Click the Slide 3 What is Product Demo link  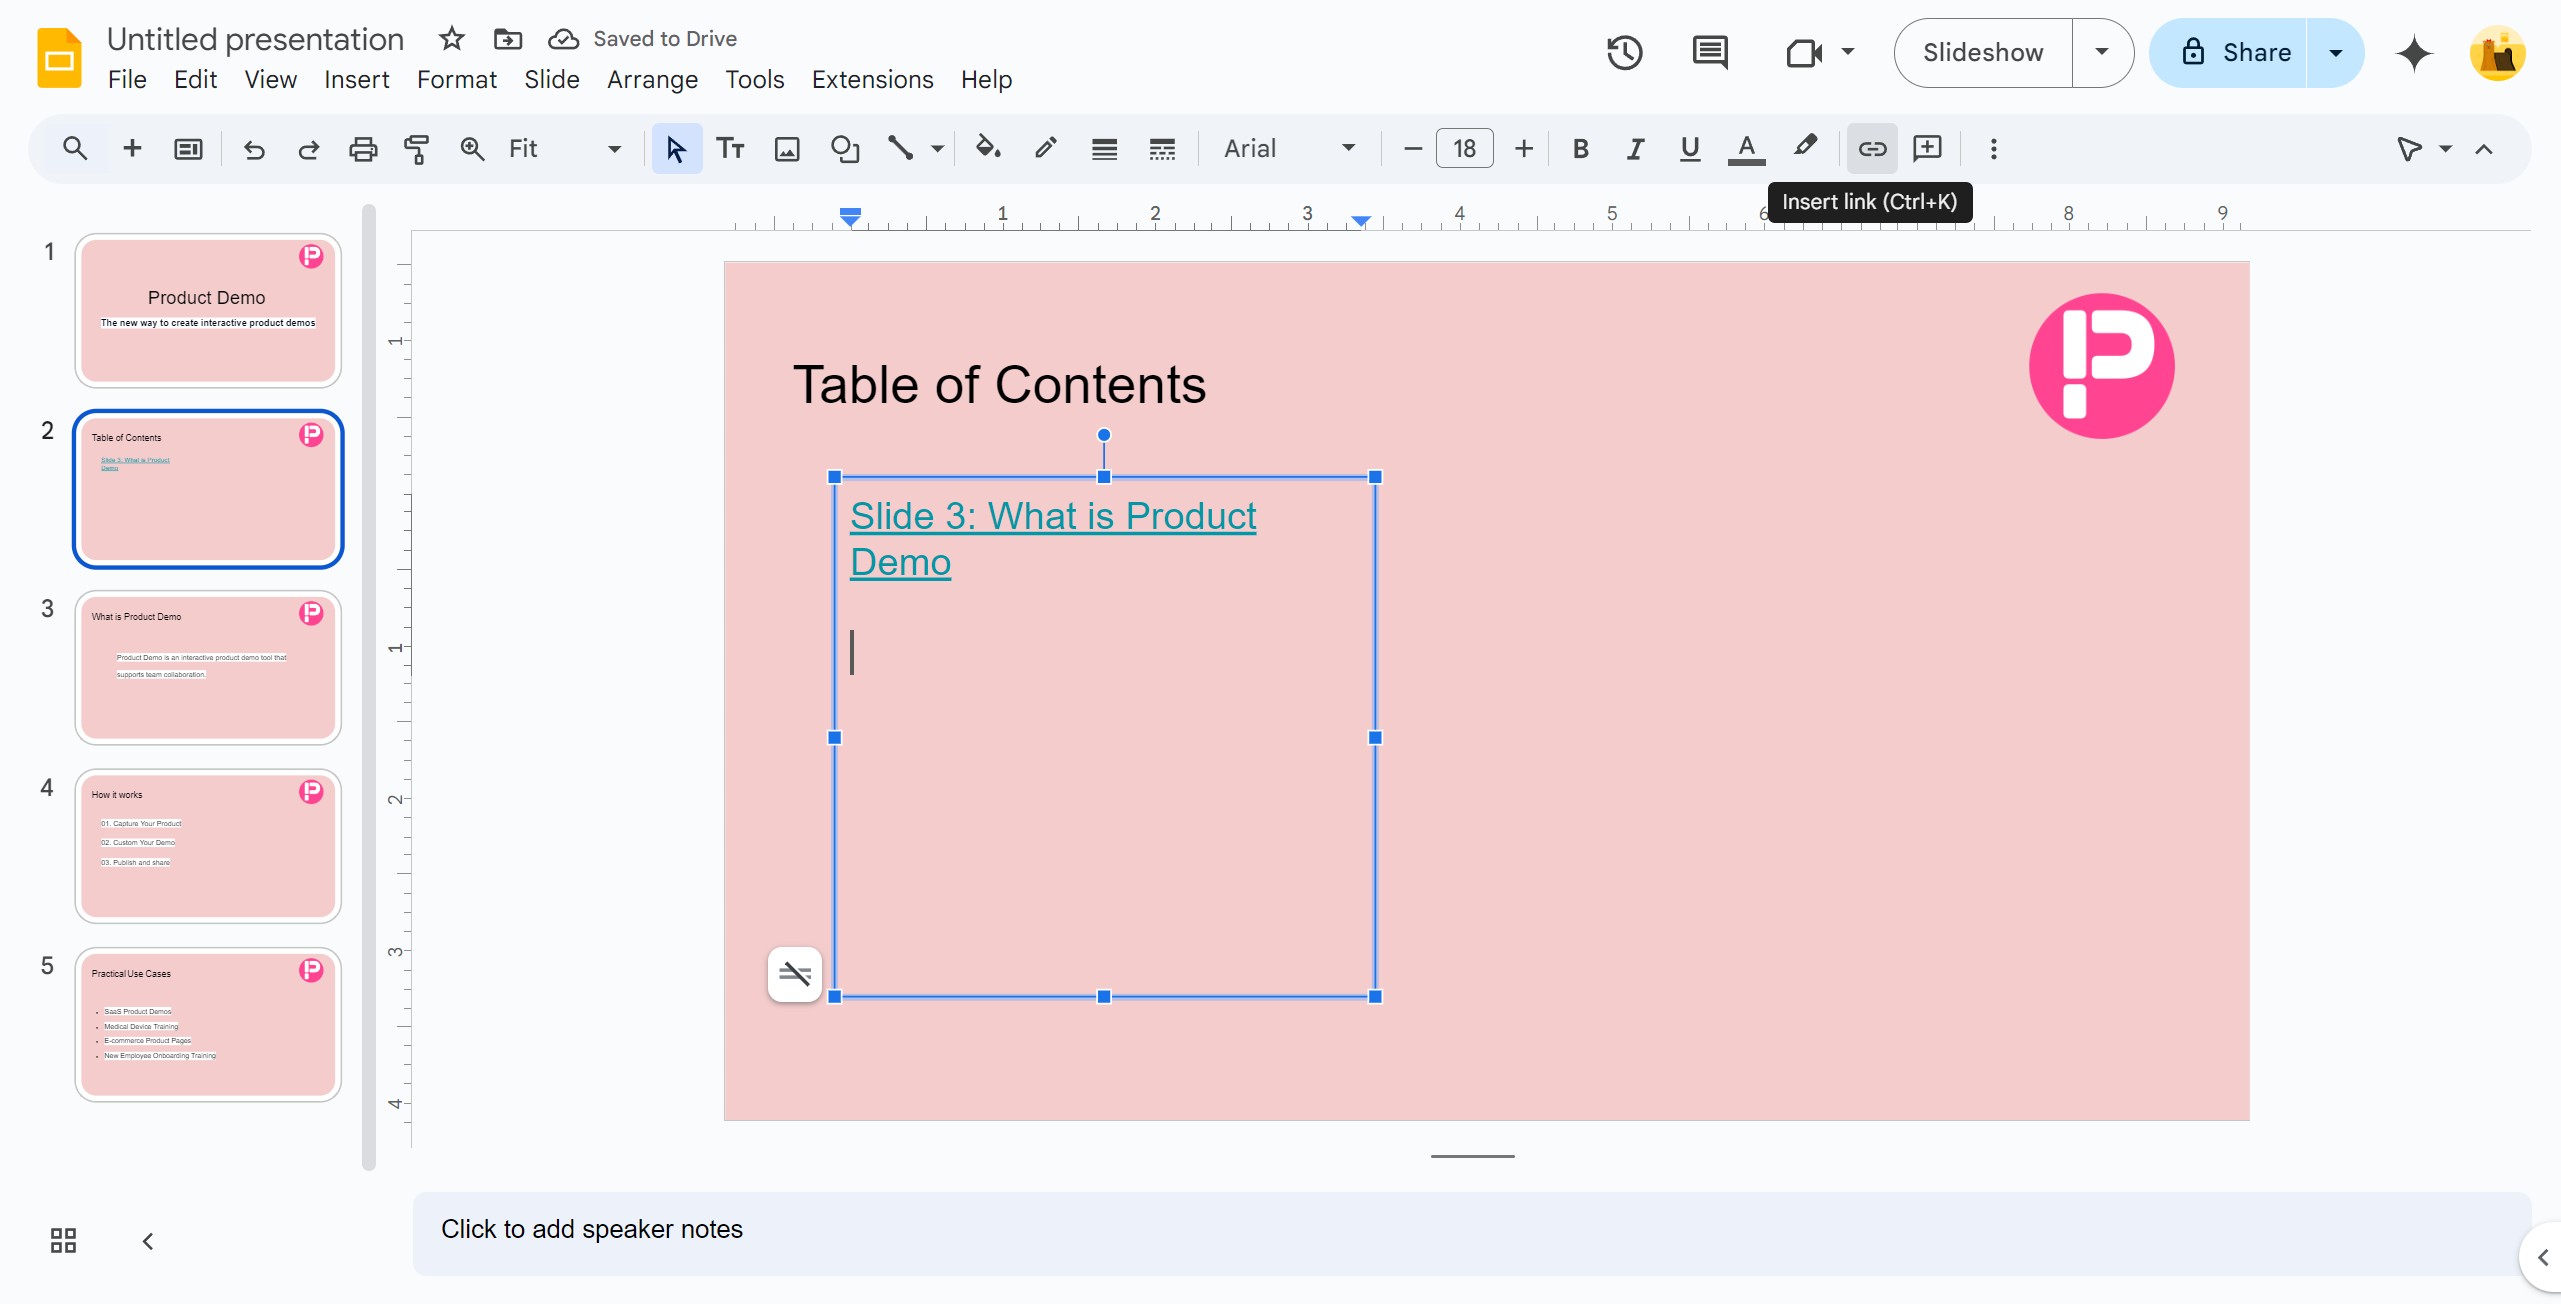coord(1052,539)
